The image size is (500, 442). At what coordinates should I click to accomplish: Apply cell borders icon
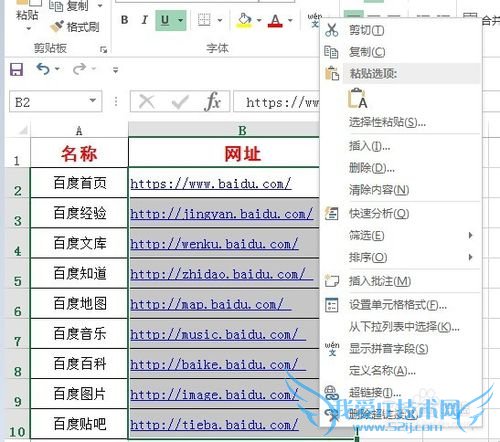click(204, 20)
